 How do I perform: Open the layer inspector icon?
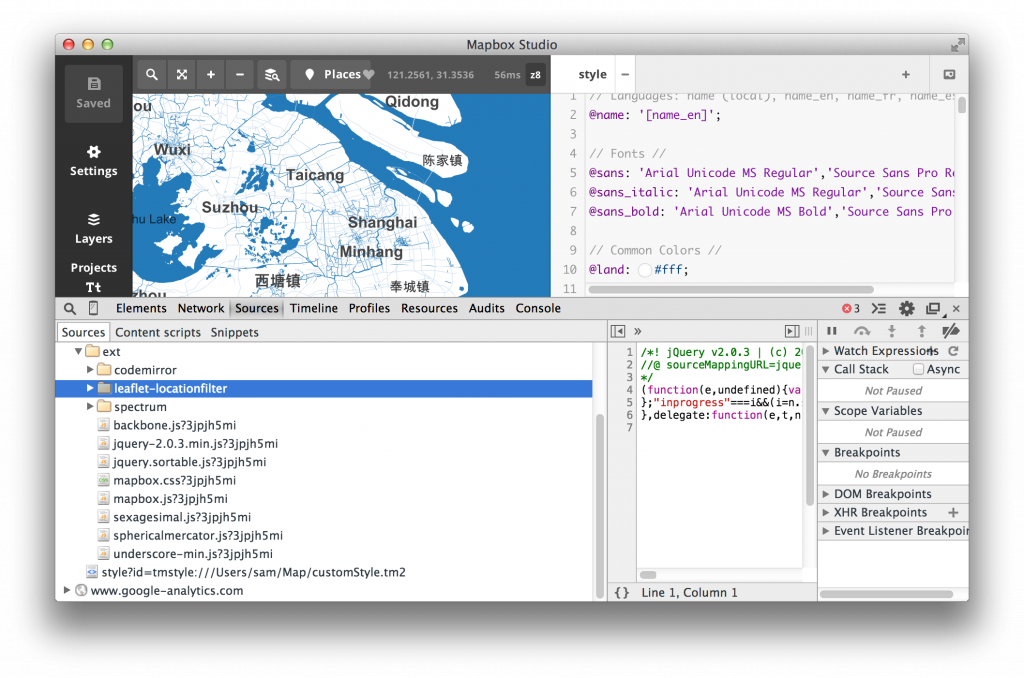pos(272,74)
